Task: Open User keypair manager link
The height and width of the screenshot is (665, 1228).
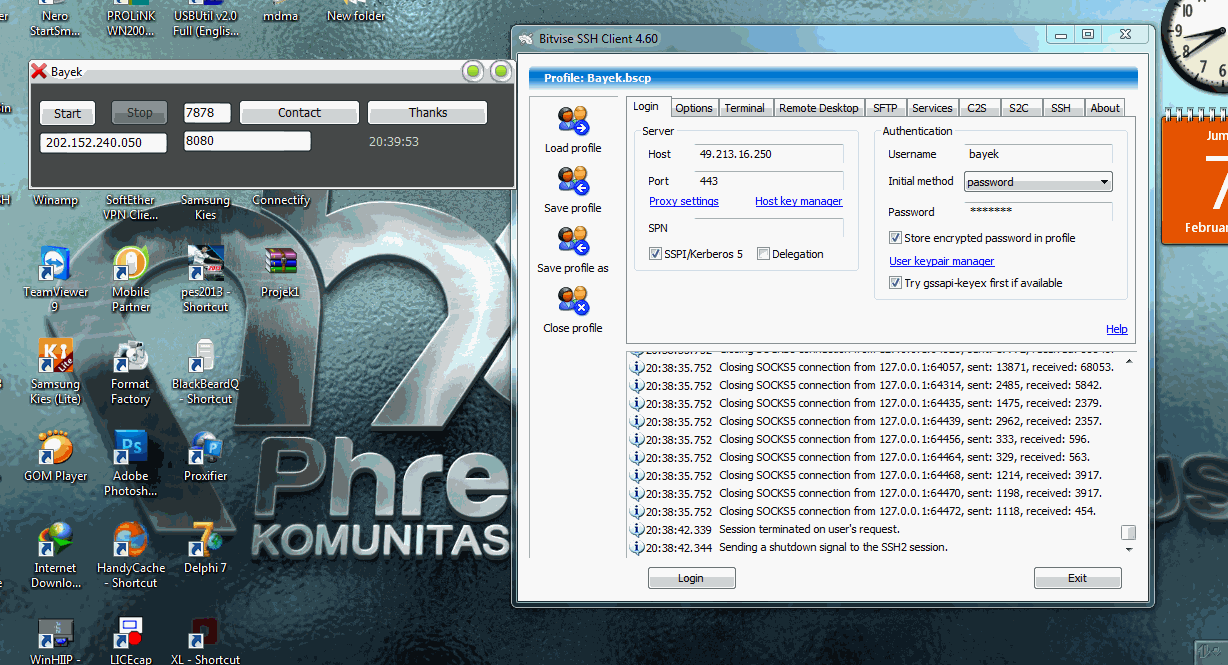Action: [x=942, y=261]
